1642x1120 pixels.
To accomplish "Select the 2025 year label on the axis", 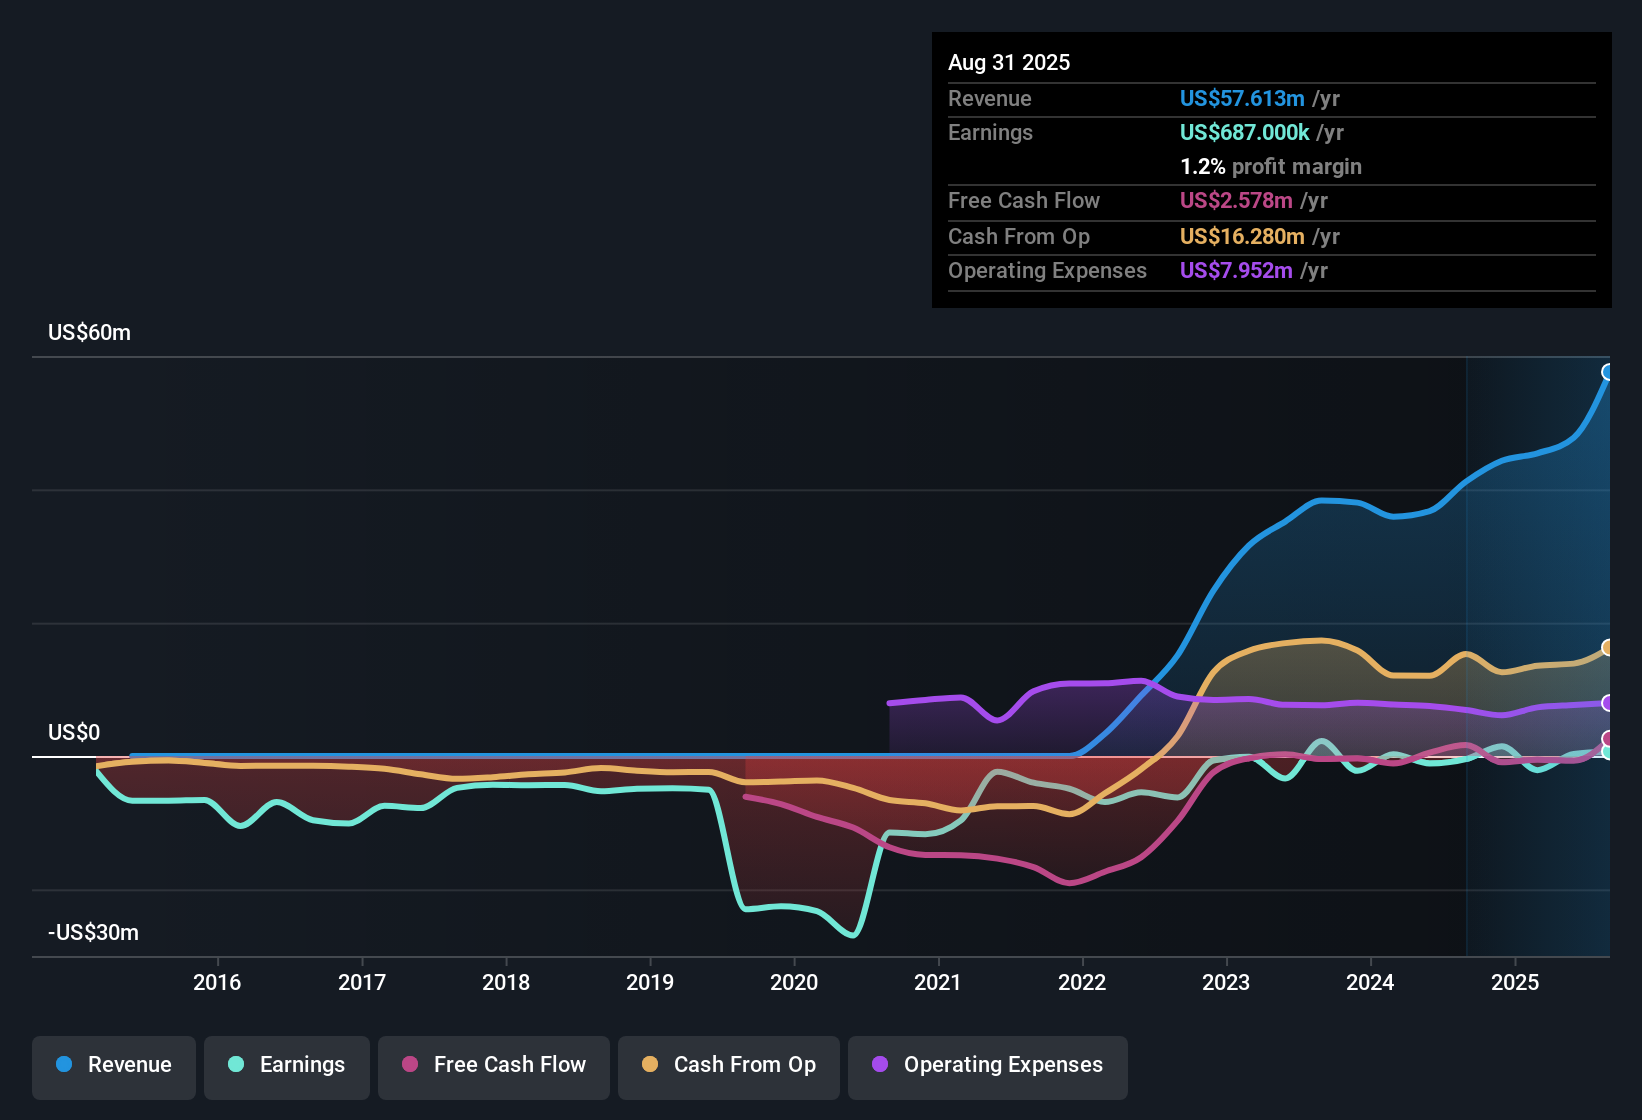I will (x=1516, y=983).
